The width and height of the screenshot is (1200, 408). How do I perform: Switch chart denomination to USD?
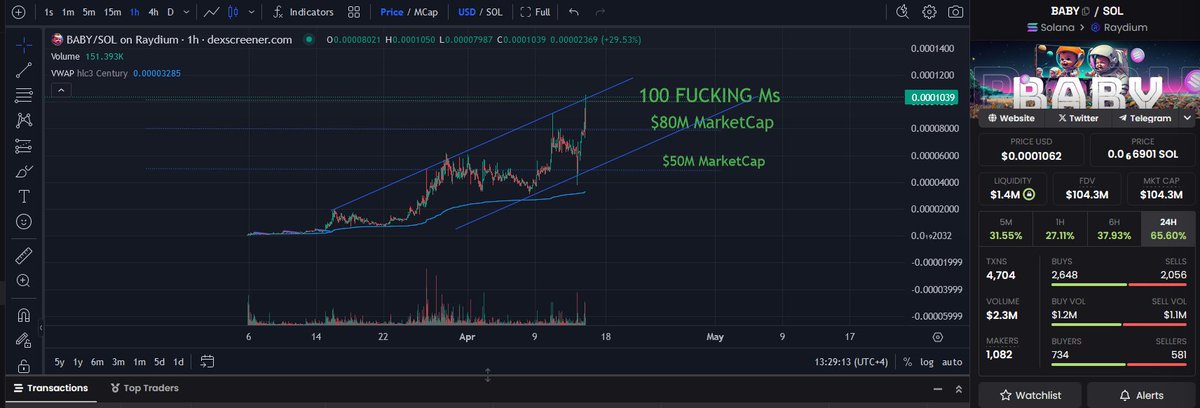(x=467, y=12)
